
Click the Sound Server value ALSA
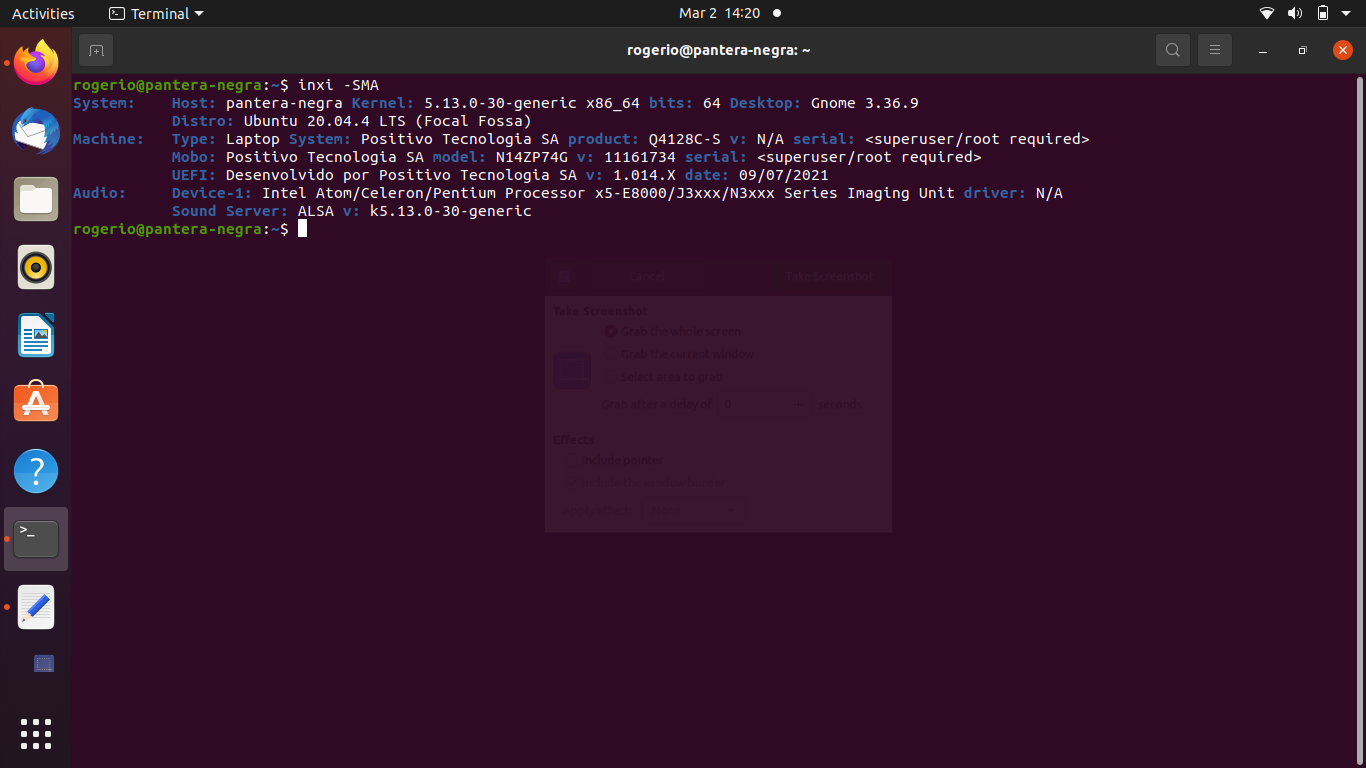(x=316, y=211)
